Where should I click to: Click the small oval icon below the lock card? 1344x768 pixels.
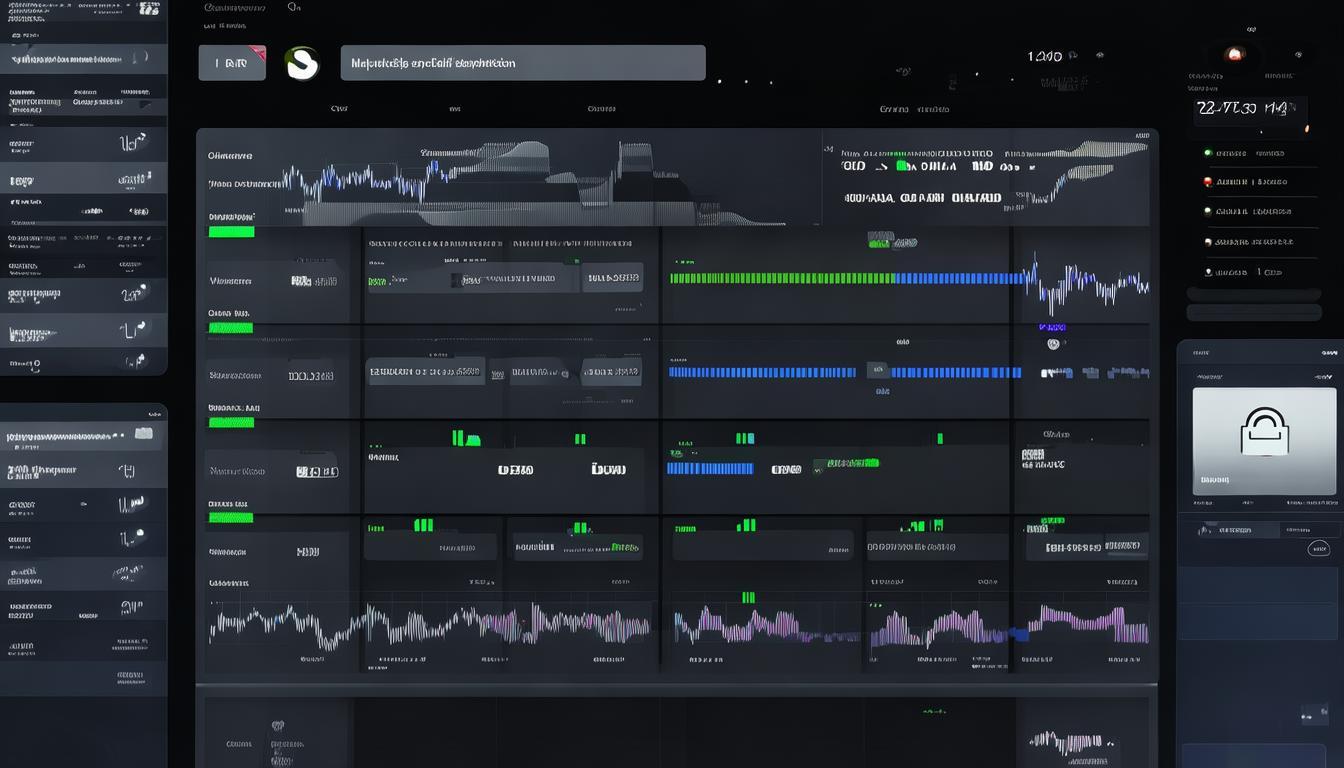click(1318, 548)
